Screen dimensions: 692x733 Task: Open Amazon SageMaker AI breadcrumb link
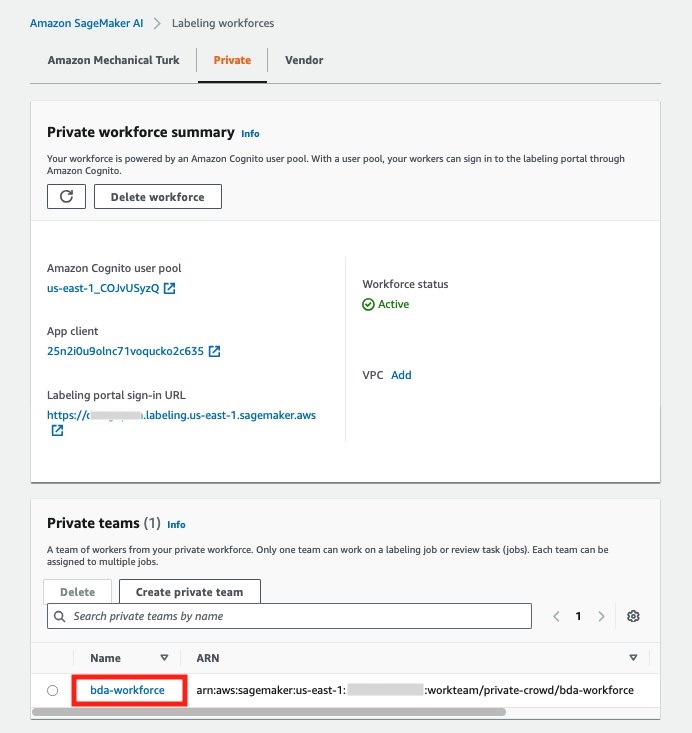point(86,23)
